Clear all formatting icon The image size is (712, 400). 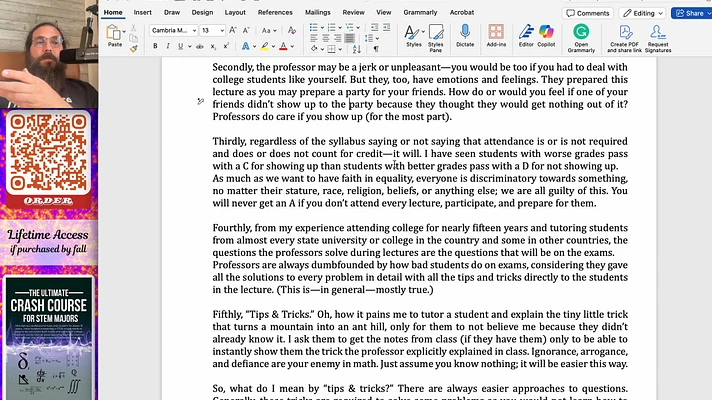click(292, 30)
